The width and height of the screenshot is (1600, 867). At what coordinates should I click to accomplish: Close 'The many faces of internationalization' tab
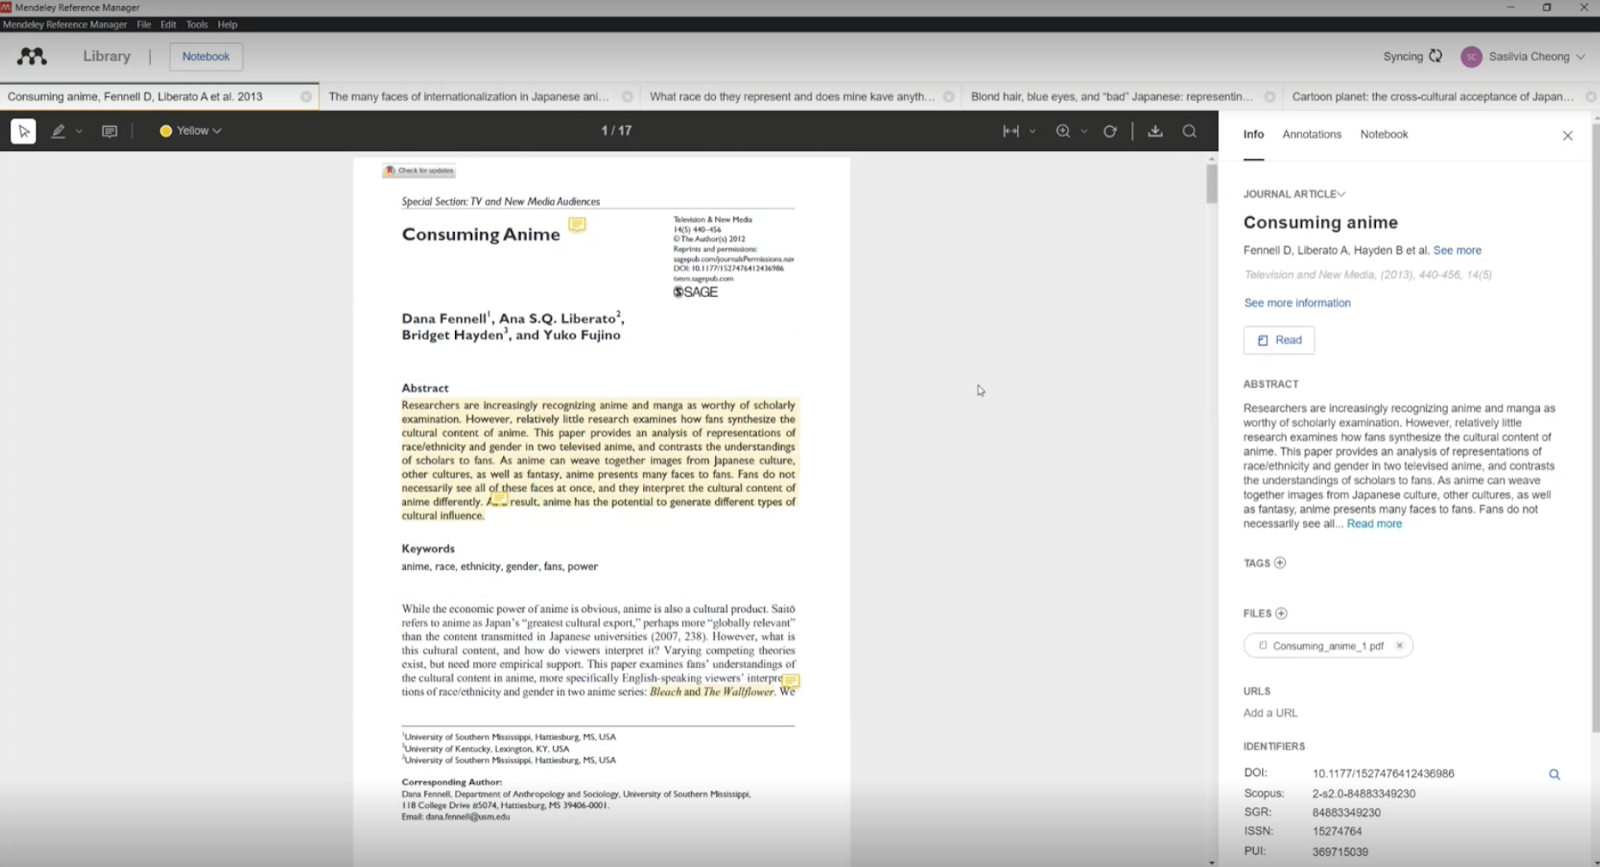point(627,97)
